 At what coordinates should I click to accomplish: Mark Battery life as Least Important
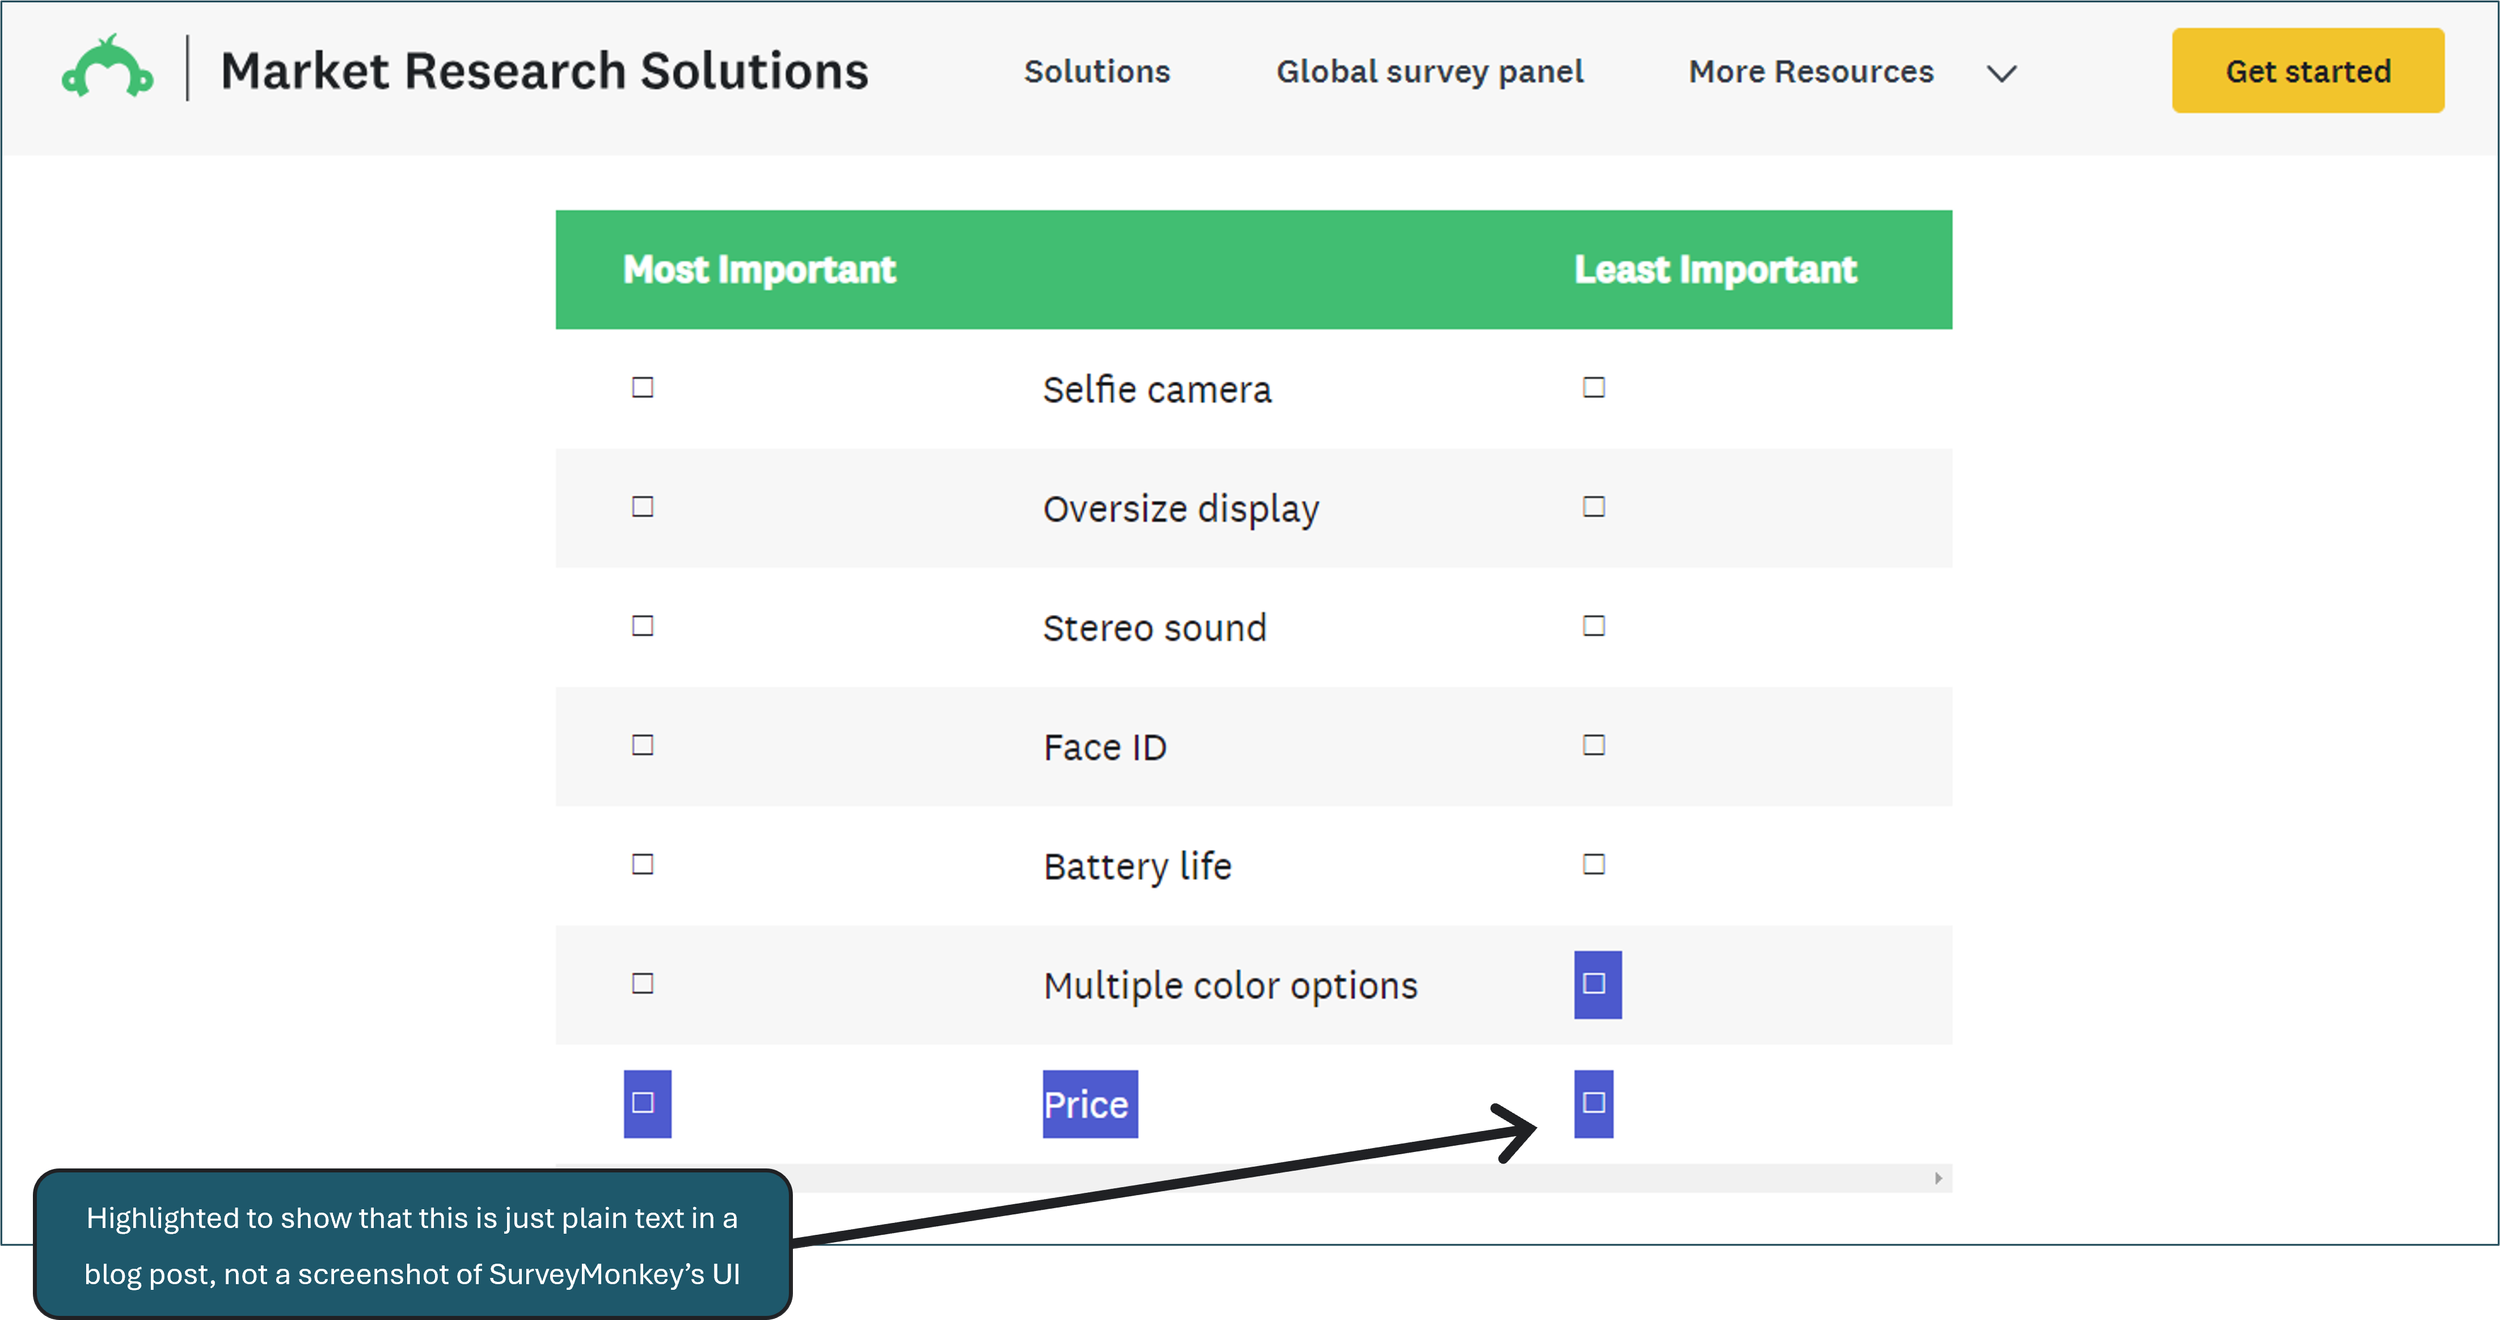point(1594,864)
